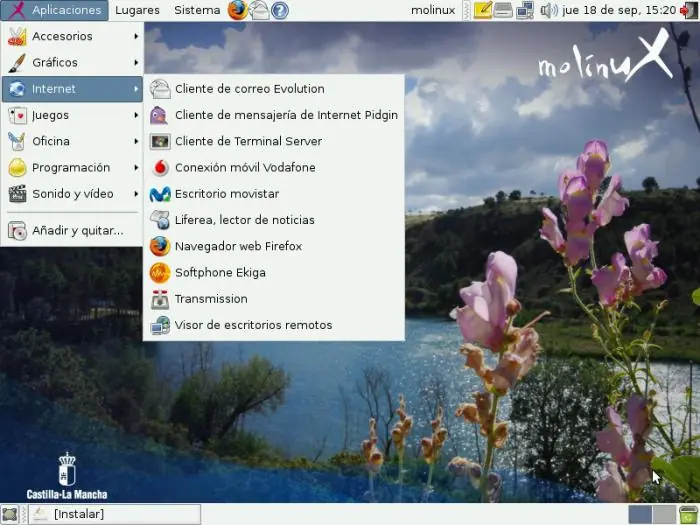Open the Sistema menu

point(197,10)
